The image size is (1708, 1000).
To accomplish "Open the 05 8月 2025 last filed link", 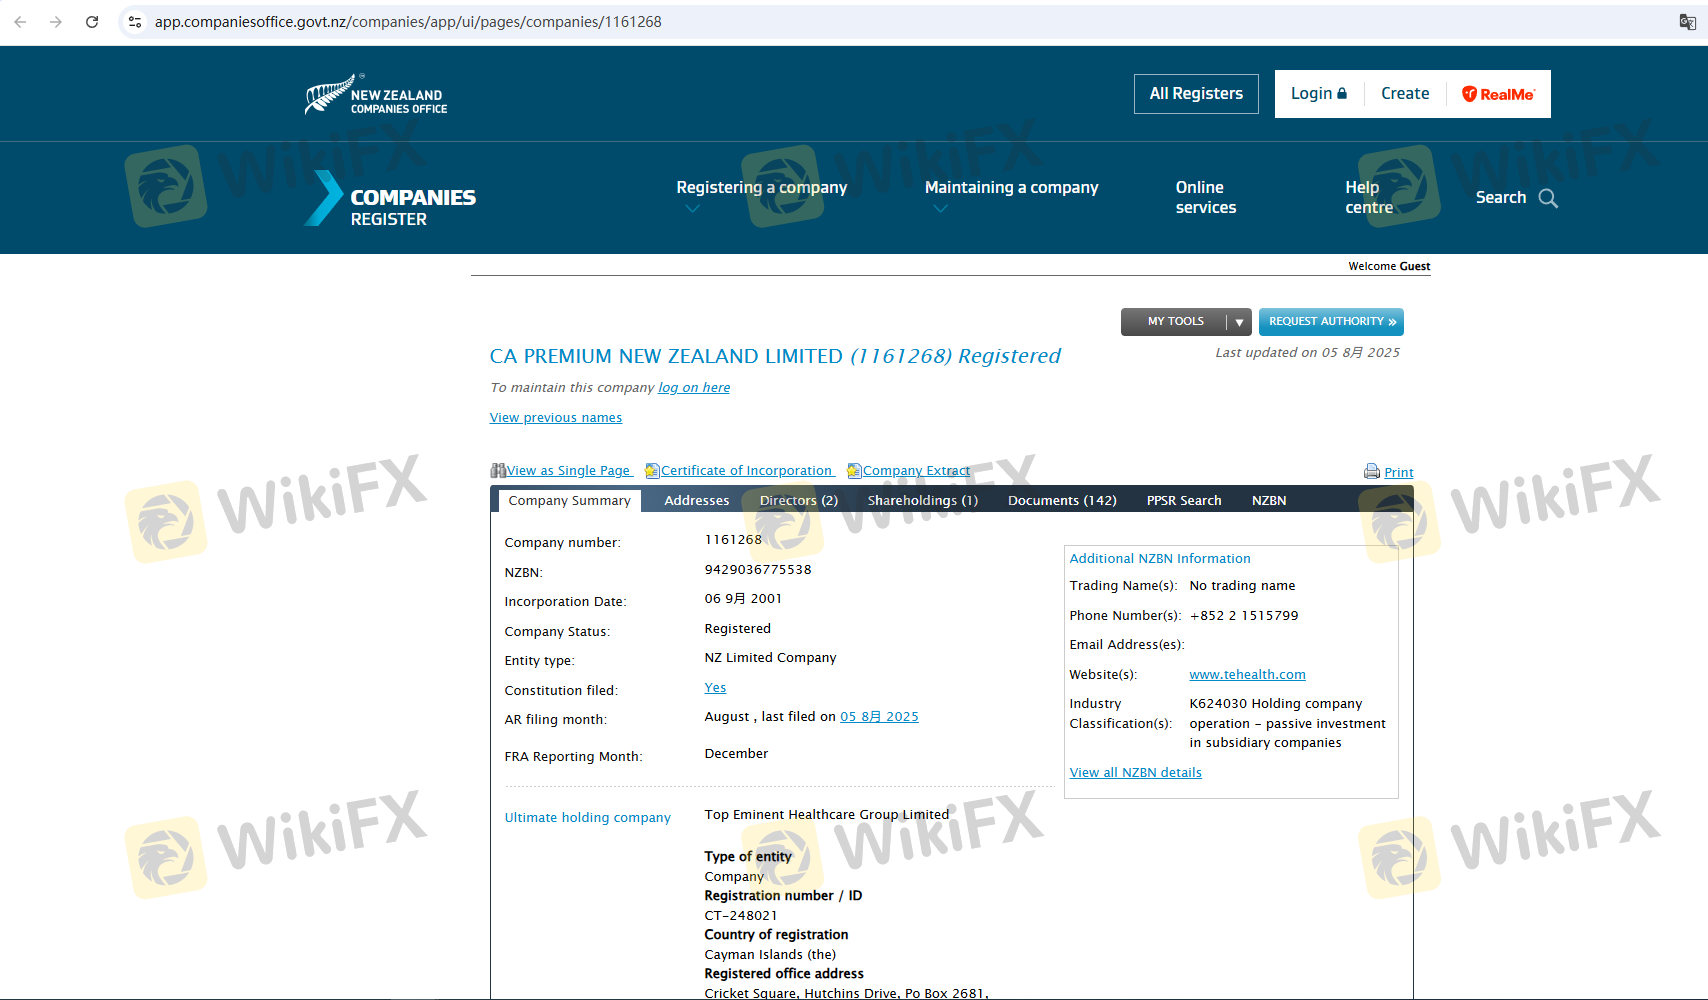I will click(x=879, y=717).
